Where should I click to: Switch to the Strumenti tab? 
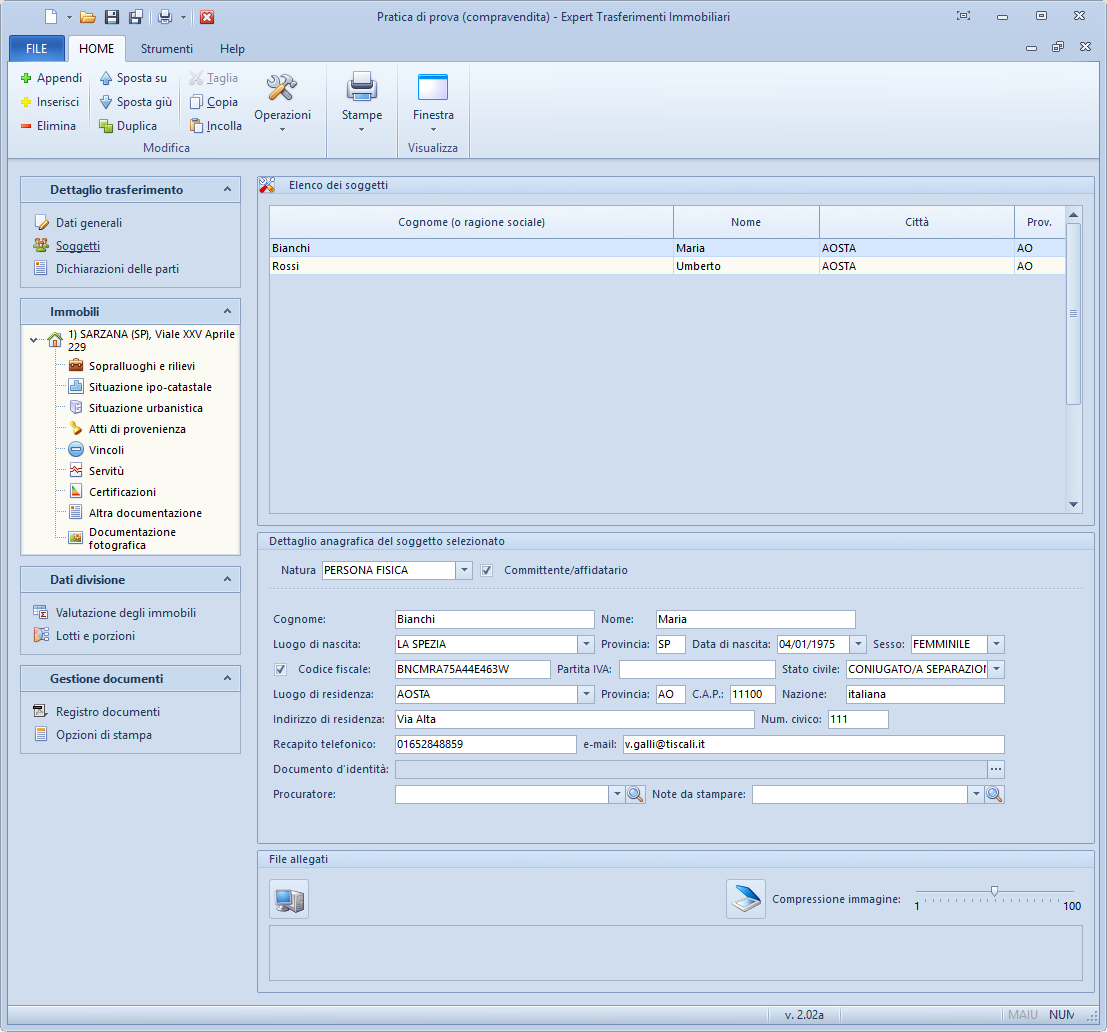167,49
